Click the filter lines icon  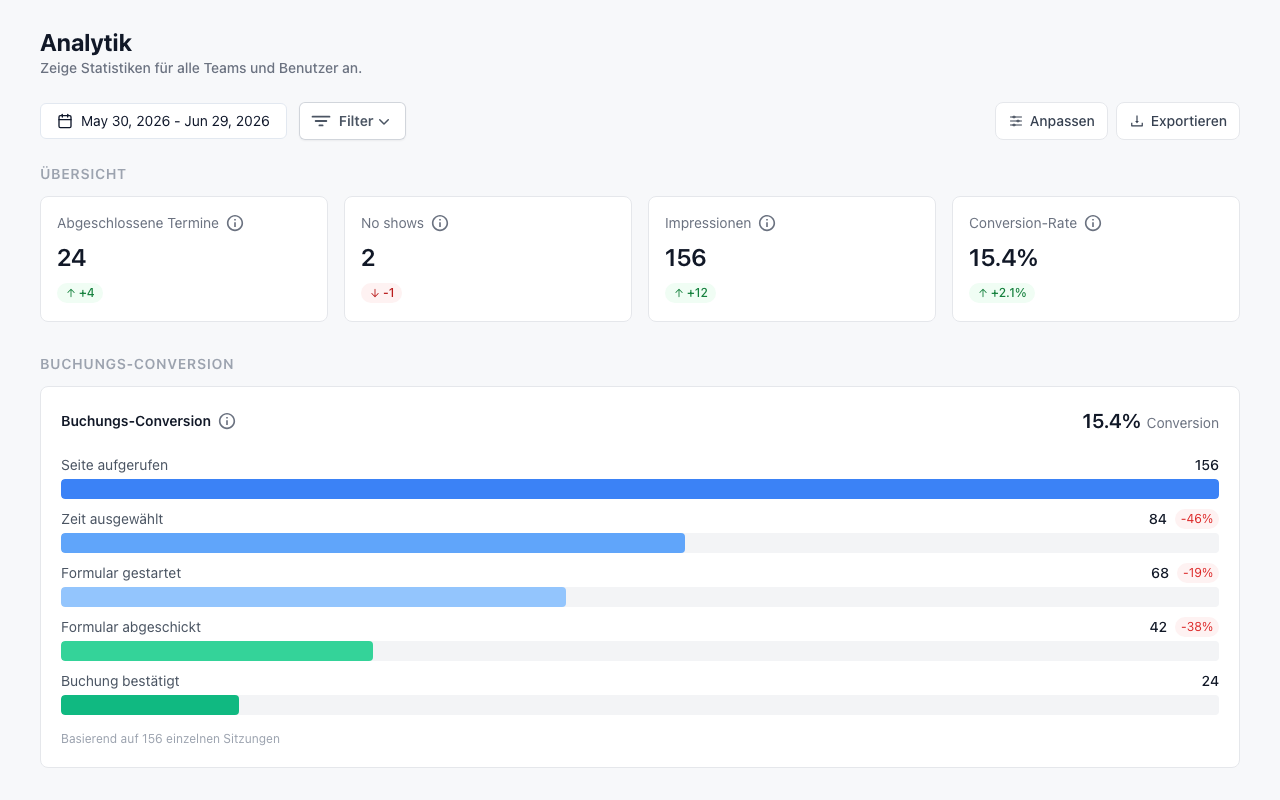coord(321,121)
